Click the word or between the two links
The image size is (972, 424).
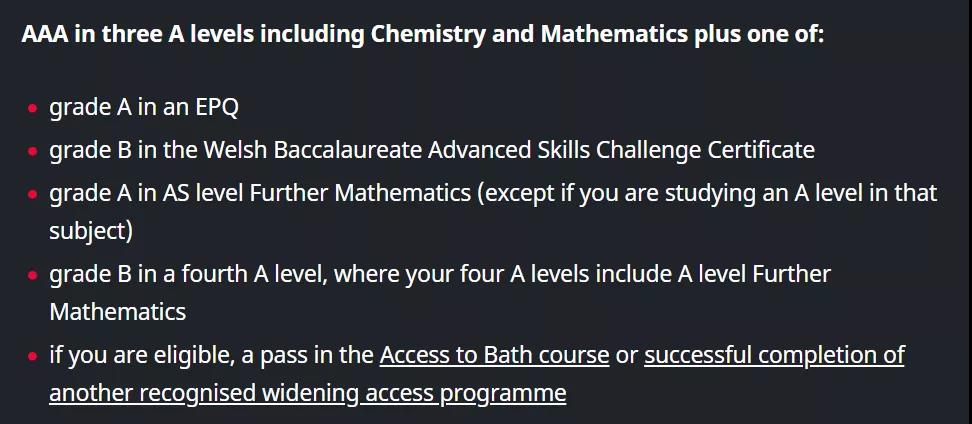point(627,356)
